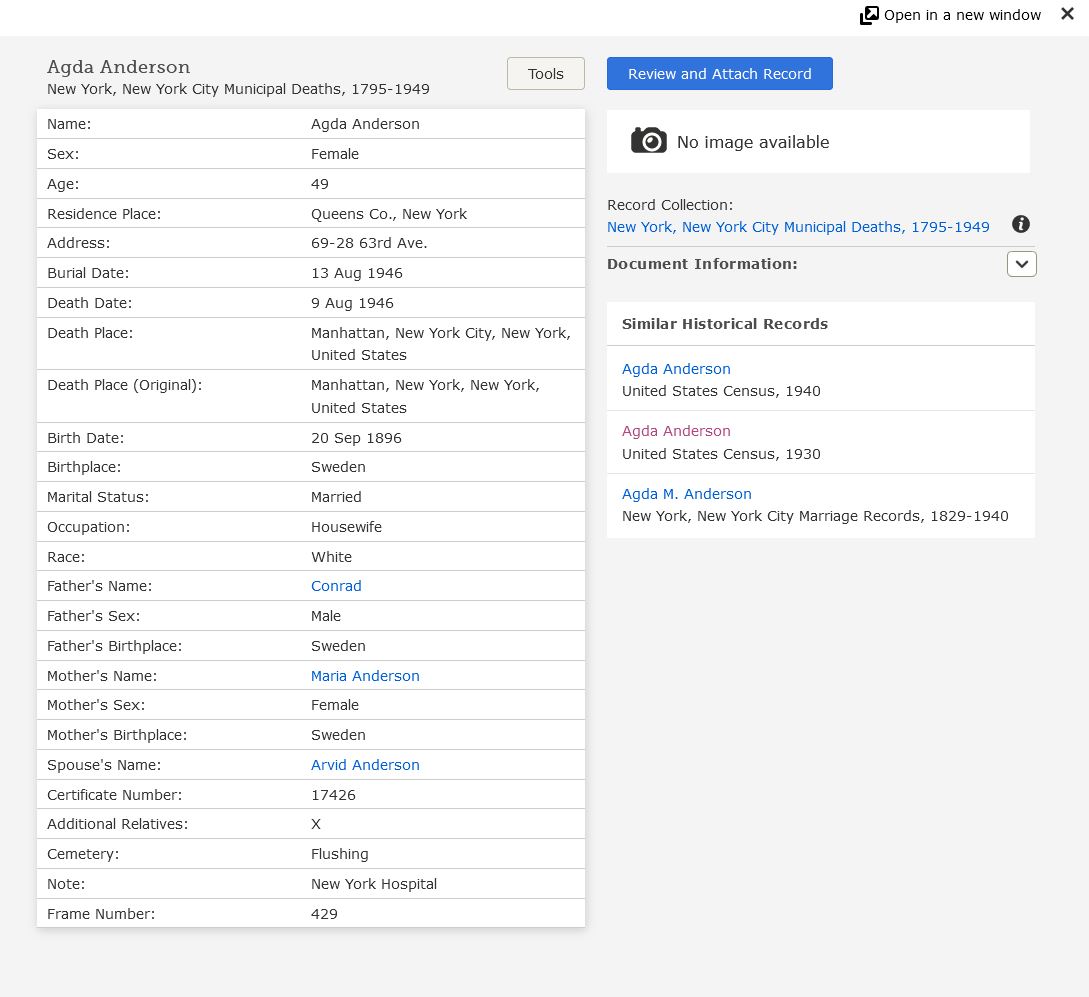Click the 'No image available' text

[753, 142]
